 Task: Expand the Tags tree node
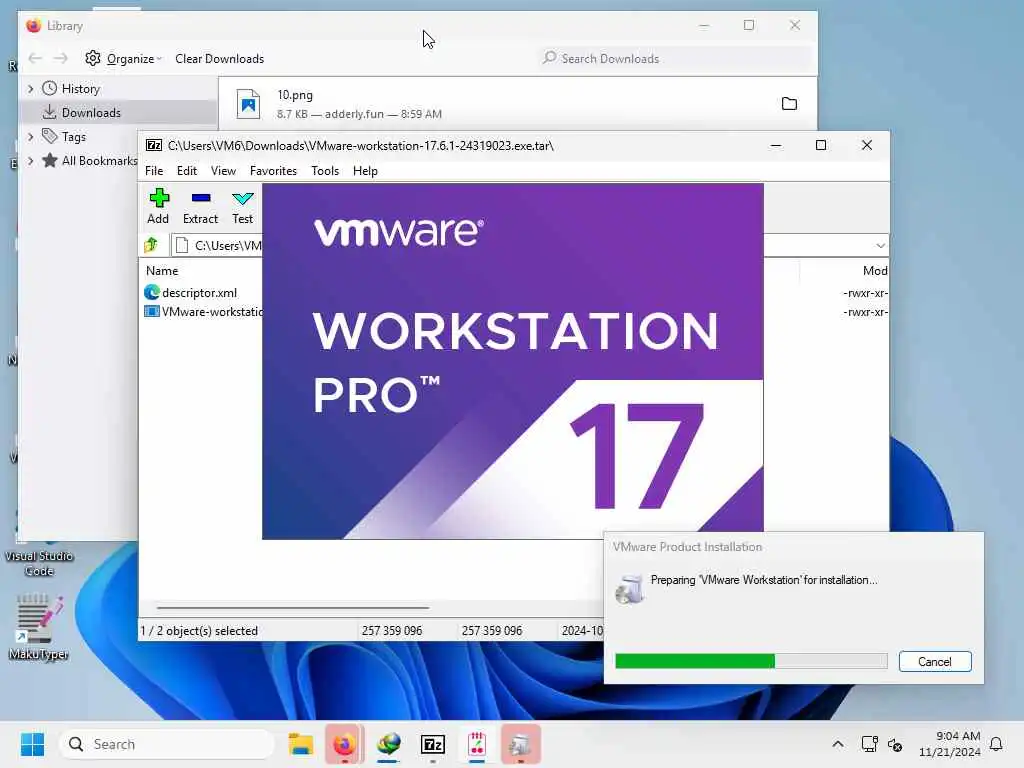coord(31,136)
